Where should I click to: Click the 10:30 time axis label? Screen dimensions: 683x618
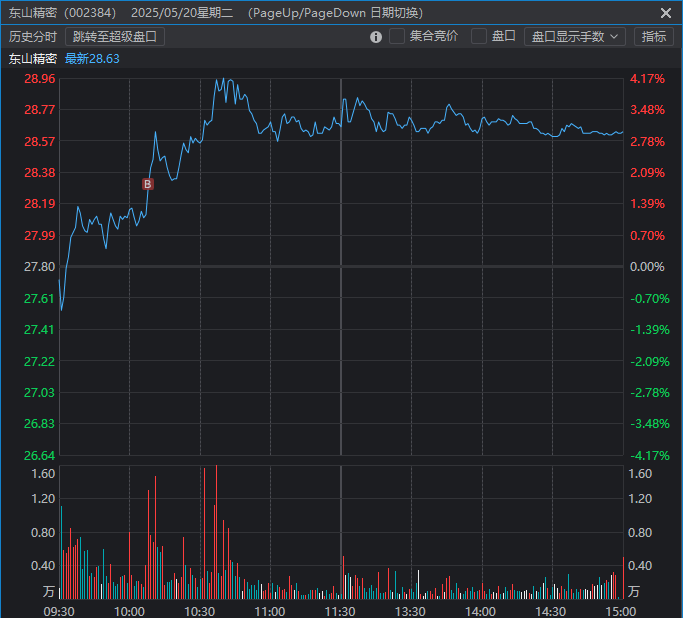pos(200,611)
